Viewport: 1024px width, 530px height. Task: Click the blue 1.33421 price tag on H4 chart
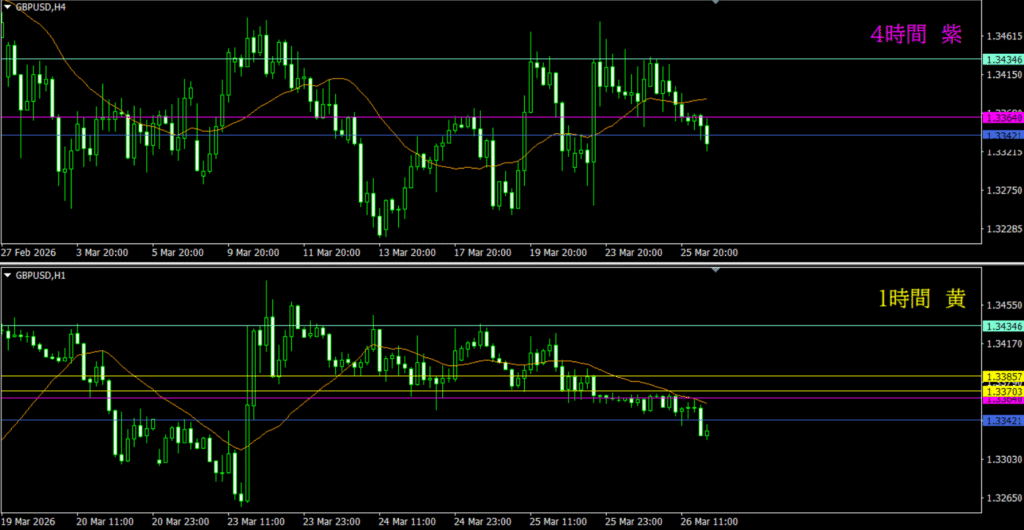(x=1002, y=135)
